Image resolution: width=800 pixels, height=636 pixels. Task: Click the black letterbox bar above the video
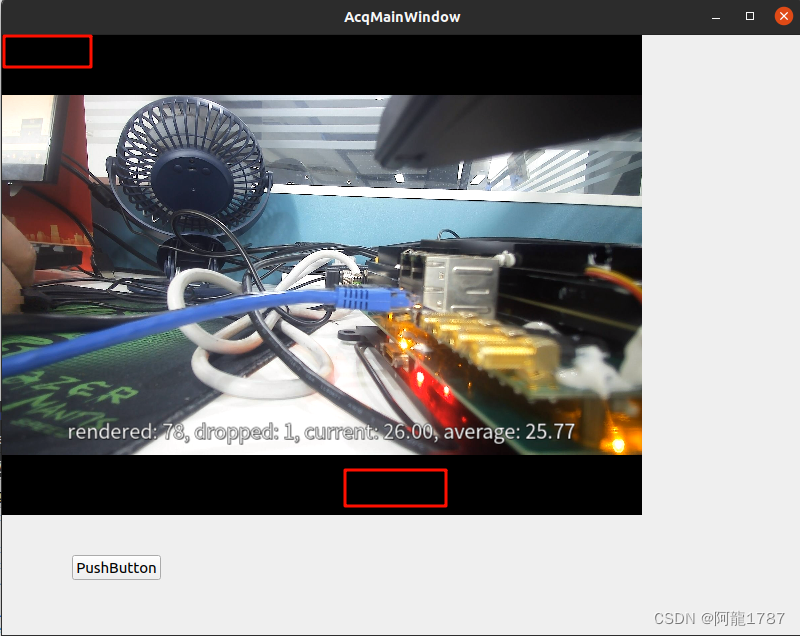350,62
